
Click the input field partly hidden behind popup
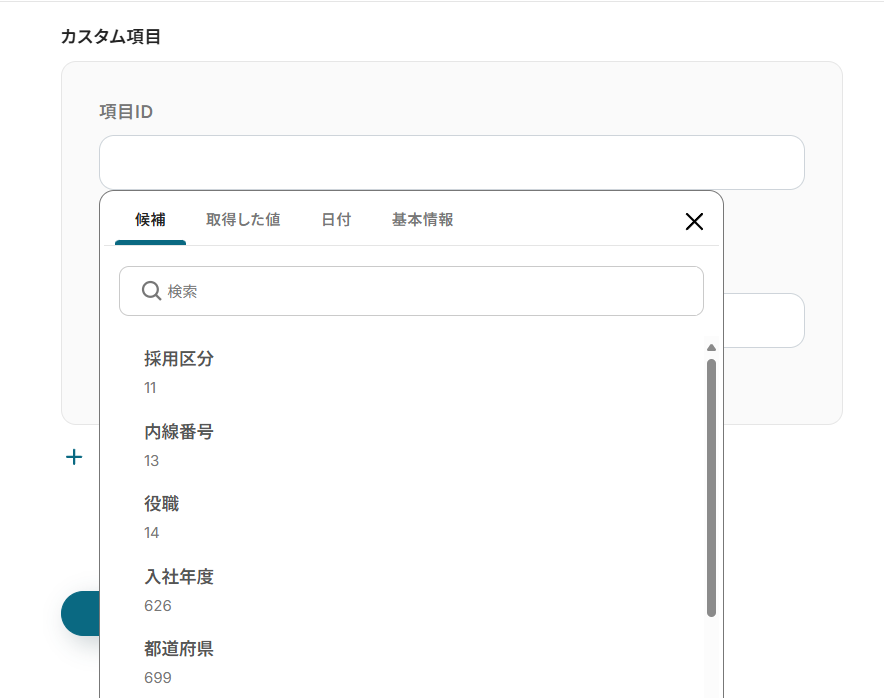pos(764,320)
